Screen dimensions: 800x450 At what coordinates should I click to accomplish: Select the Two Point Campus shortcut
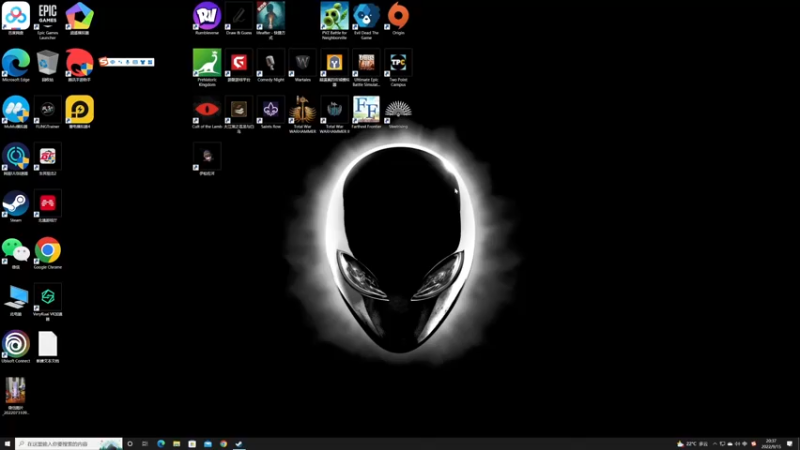point(398,67)
